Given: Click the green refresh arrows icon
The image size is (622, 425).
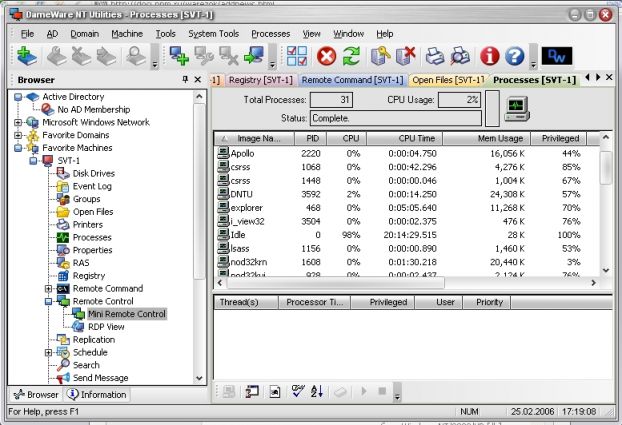Looking at the screenshot, I should 352,56.
